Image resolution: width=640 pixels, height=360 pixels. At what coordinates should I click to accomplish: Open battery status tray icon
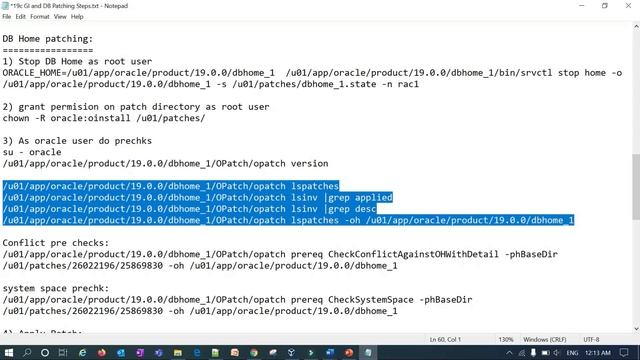point(545,353)
